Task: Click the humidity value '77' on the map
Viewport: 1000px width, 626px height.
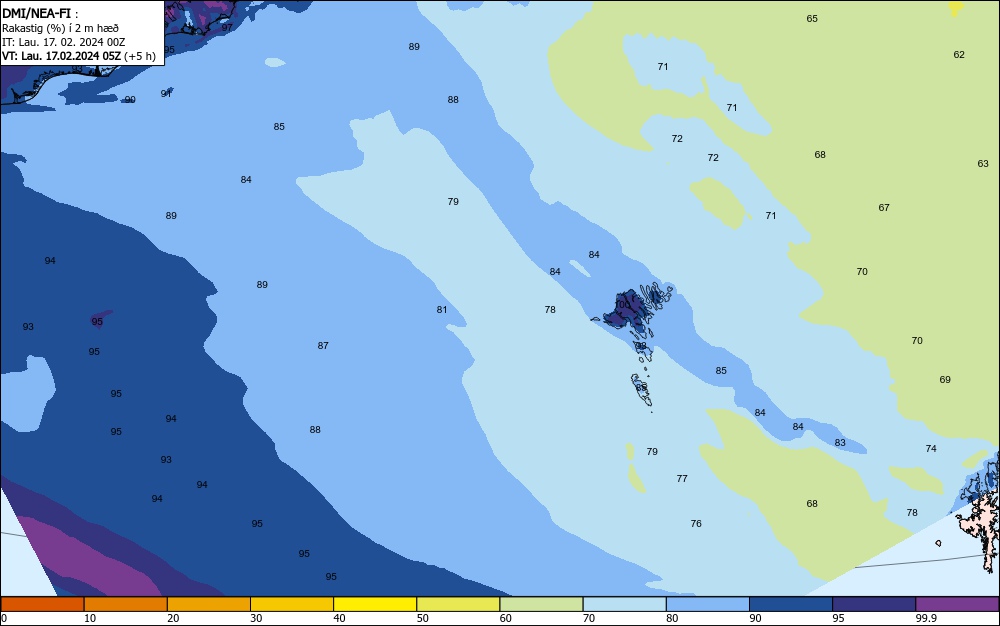Action: click(x=682, y=479)
